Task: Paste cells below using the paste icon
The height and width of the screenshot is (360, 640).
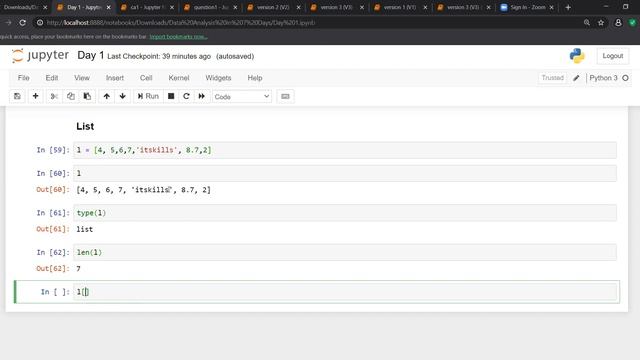Action: [x=87, y=96]
